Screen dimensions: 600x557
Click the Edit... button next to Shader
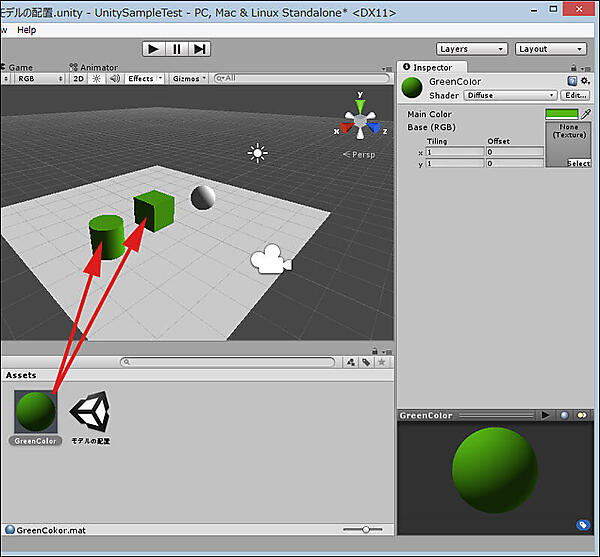[x=575, y=95]
